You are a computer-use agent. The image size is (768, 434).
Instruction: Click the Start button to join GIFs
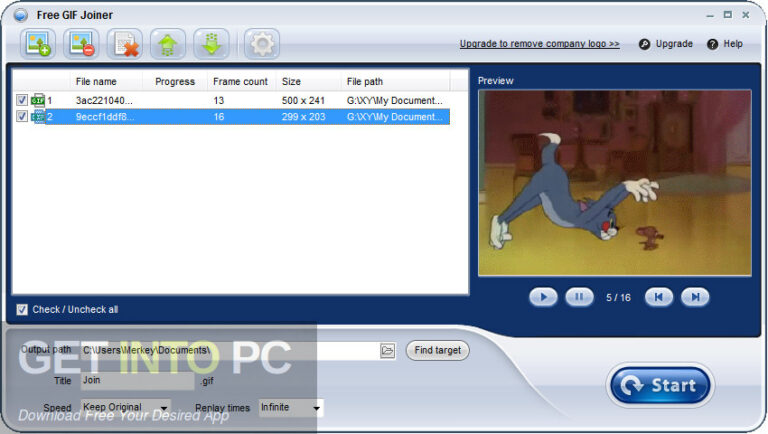point(660,386)
